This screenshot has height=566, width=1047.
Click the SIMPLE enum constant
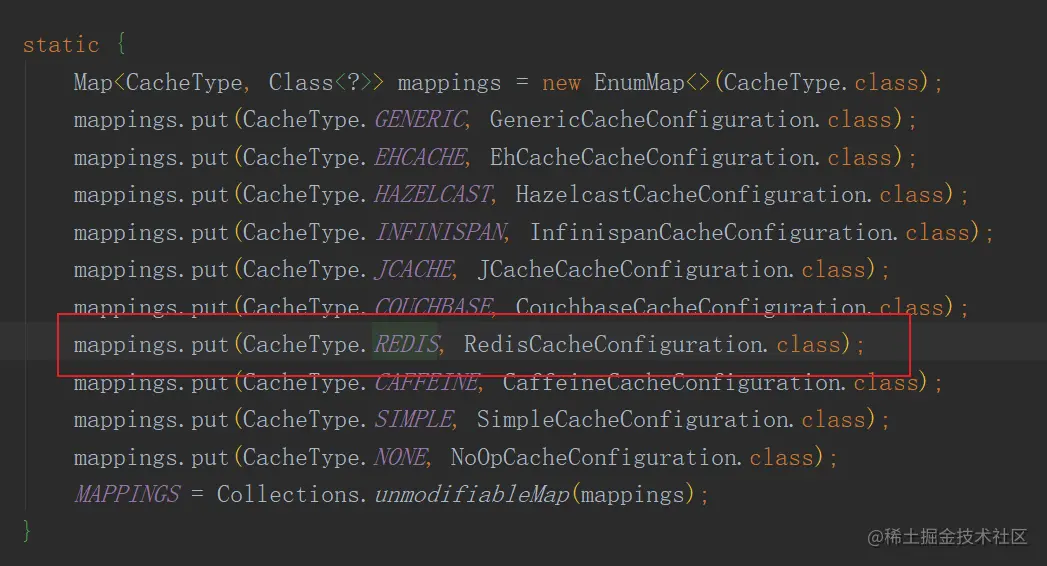(x=414, y=420)
